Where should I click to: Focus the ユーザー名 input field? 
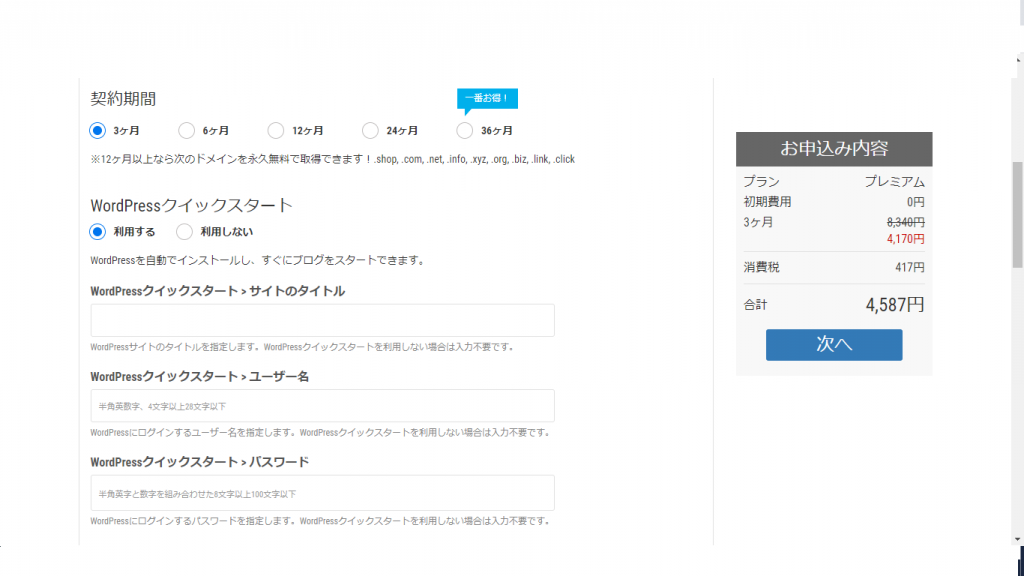click(323, 406)
